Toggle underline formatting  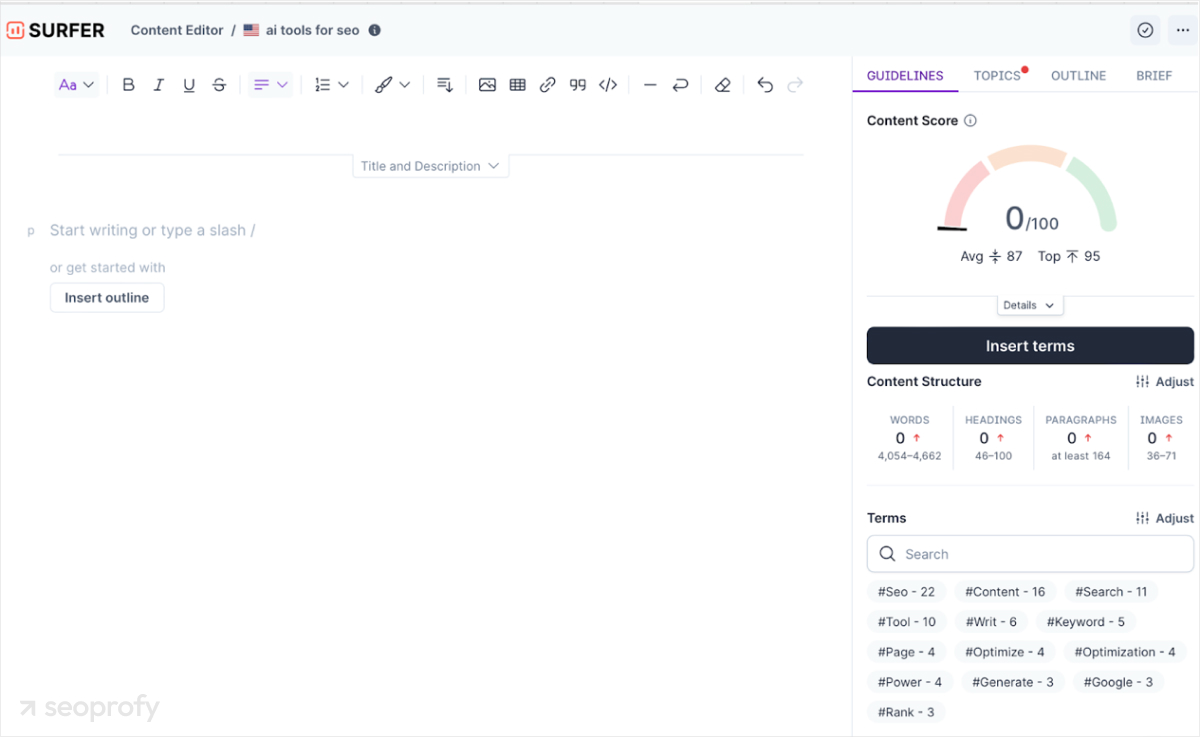pyautogui.click(x=189, y=85)
